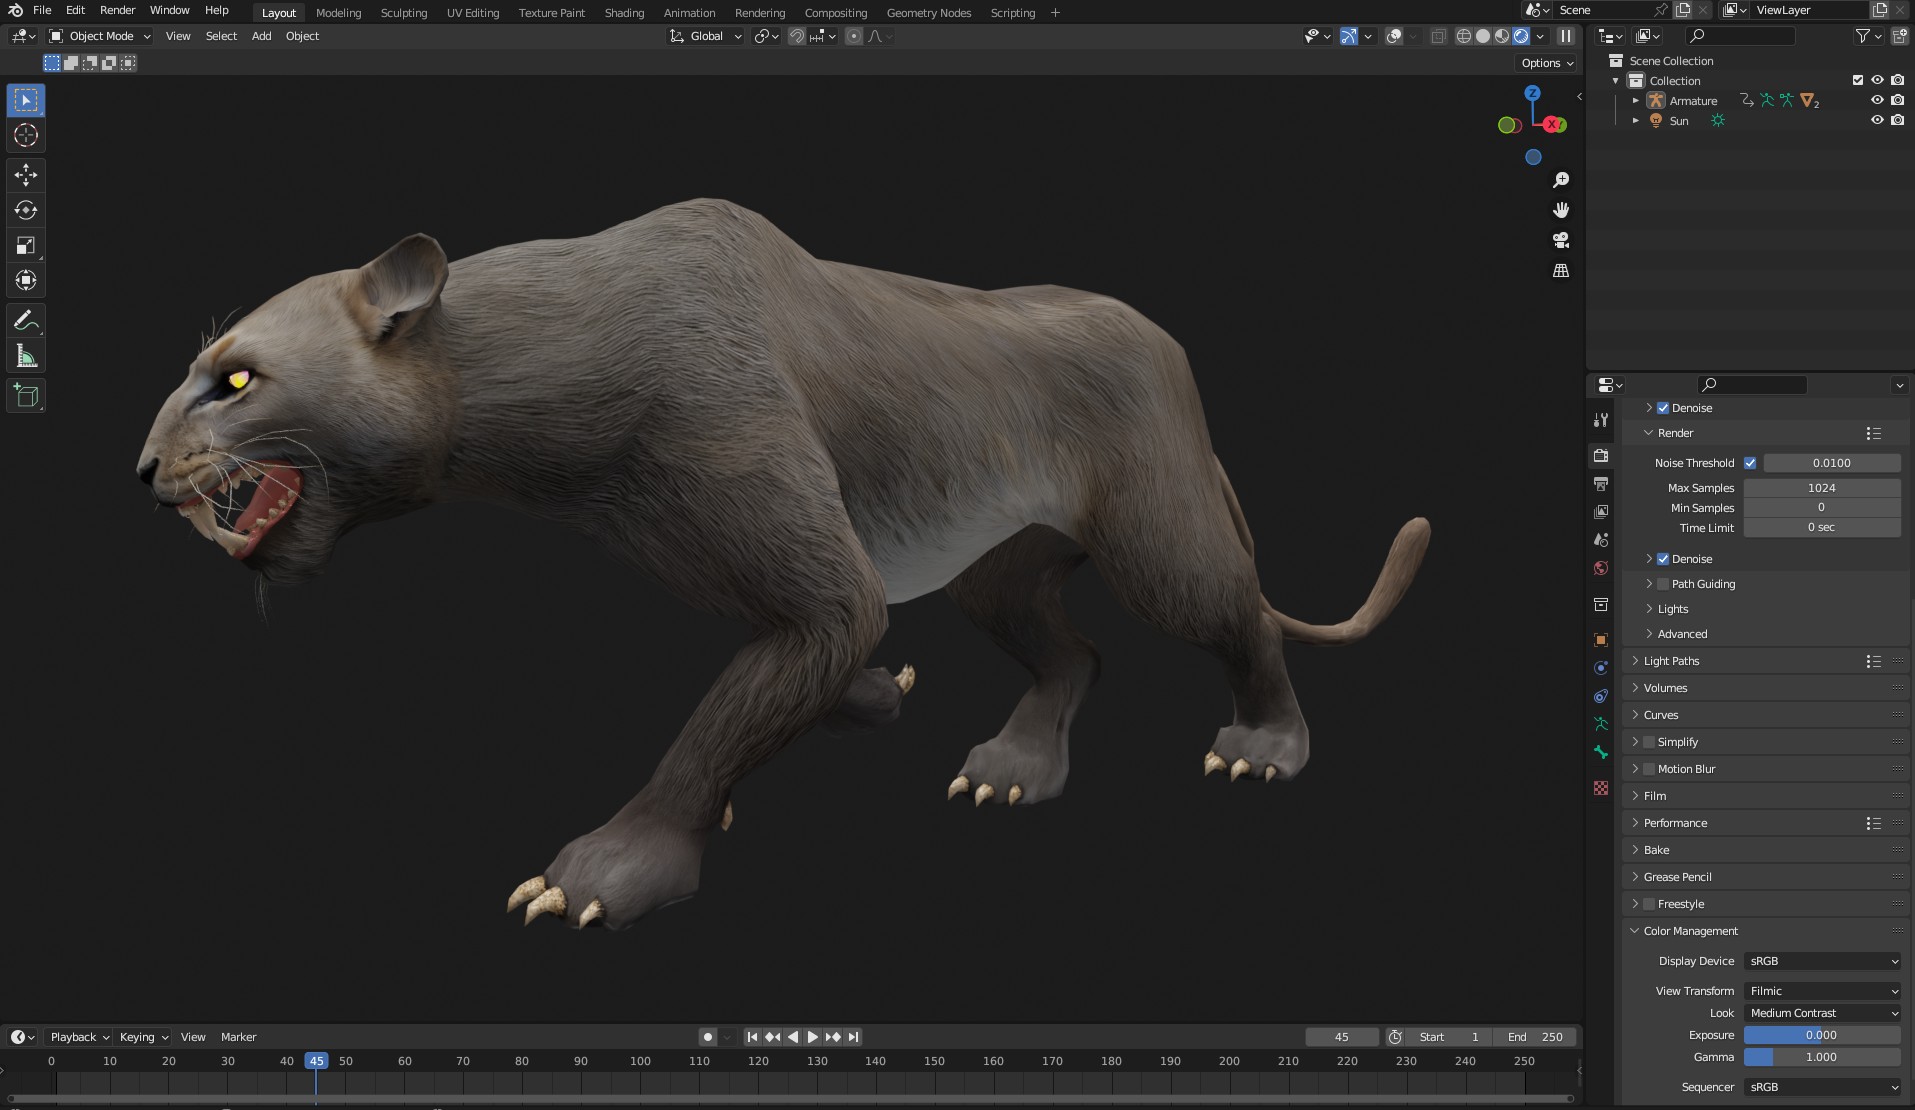This screenshot has height=1110, width=1915.
Task: Activate the Annotate pencil tool
Action: 26,321
